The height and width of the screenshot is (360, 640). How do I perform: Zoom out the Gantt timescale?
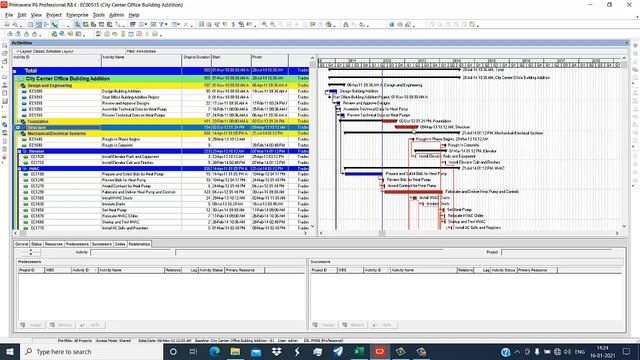point(272,24)
